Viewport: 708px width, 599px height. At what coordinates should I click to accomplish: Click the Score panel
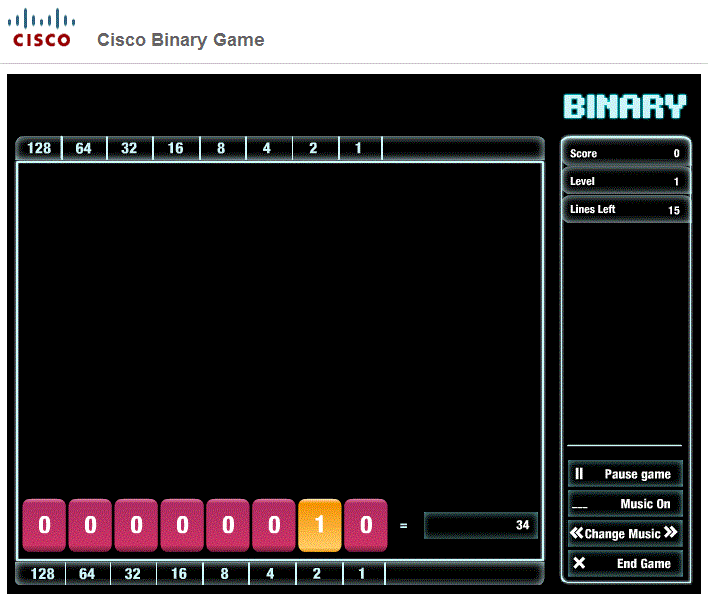[x=625, y=153]
